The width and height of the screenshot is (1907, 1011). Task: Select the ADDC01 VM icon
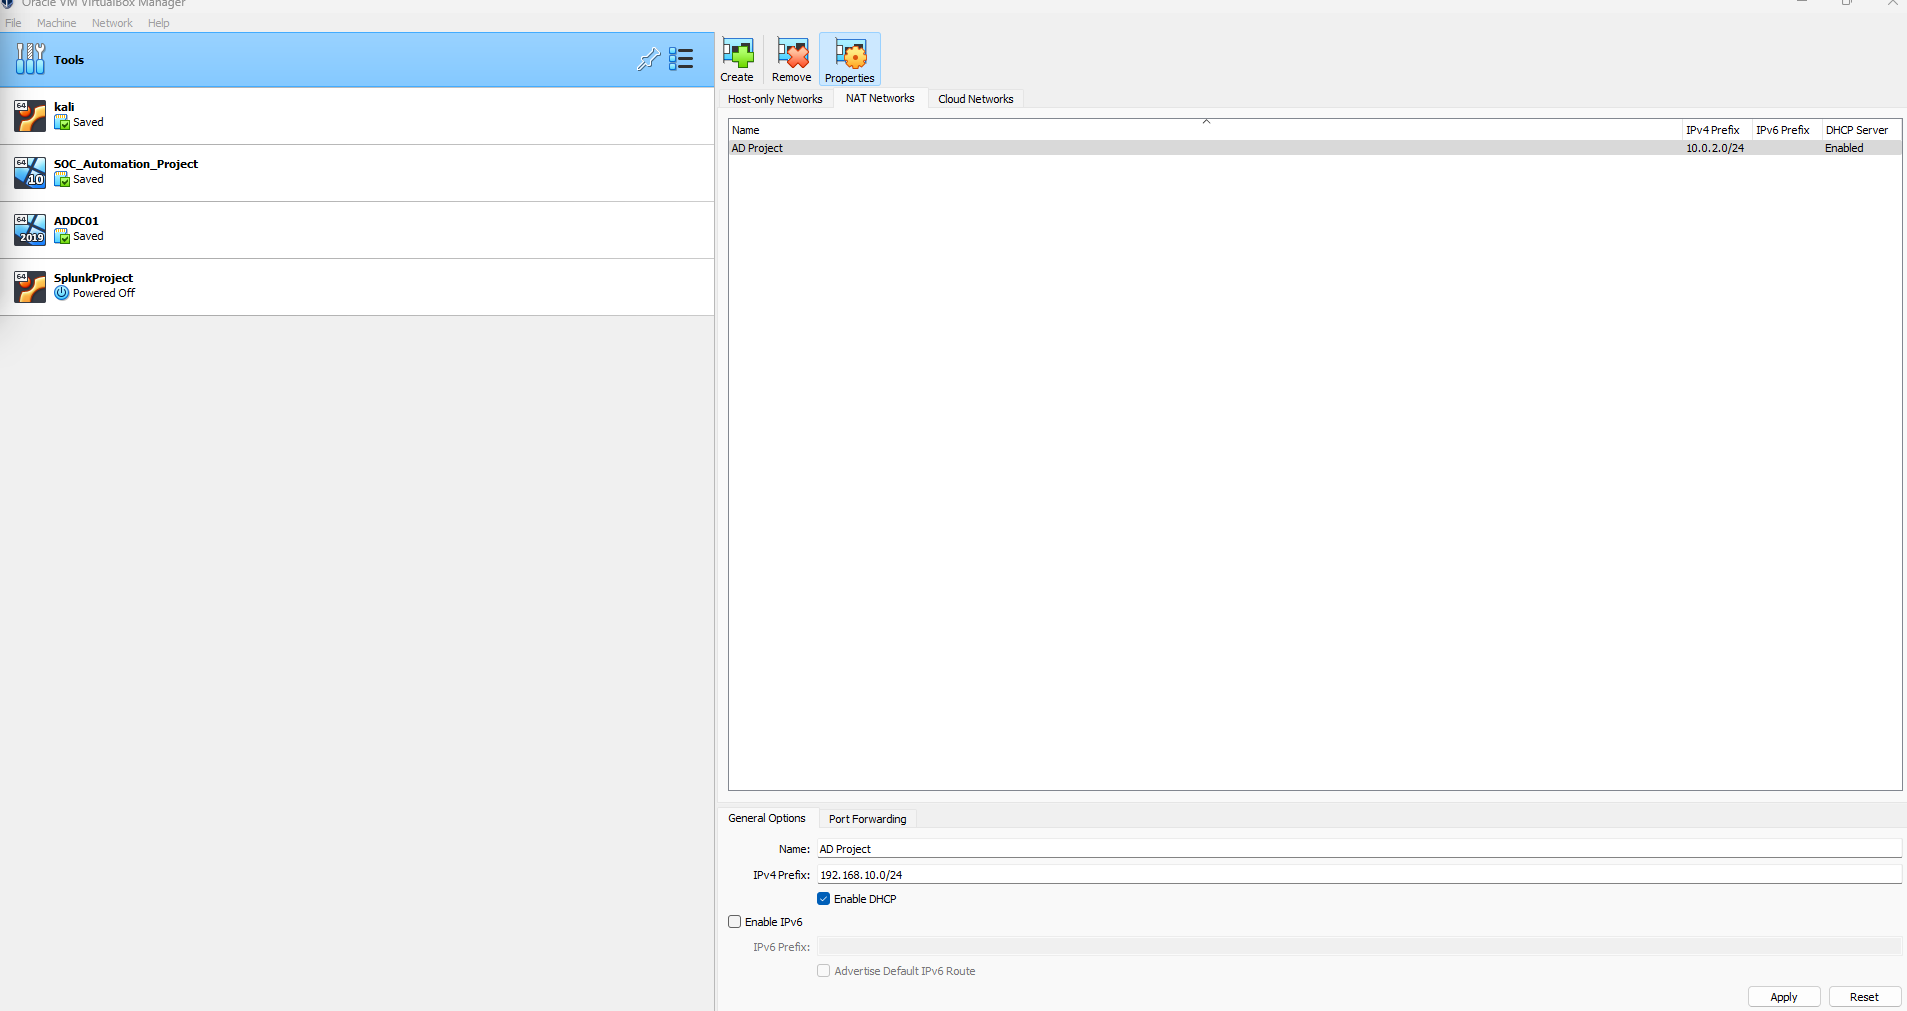tap(30, 230)
